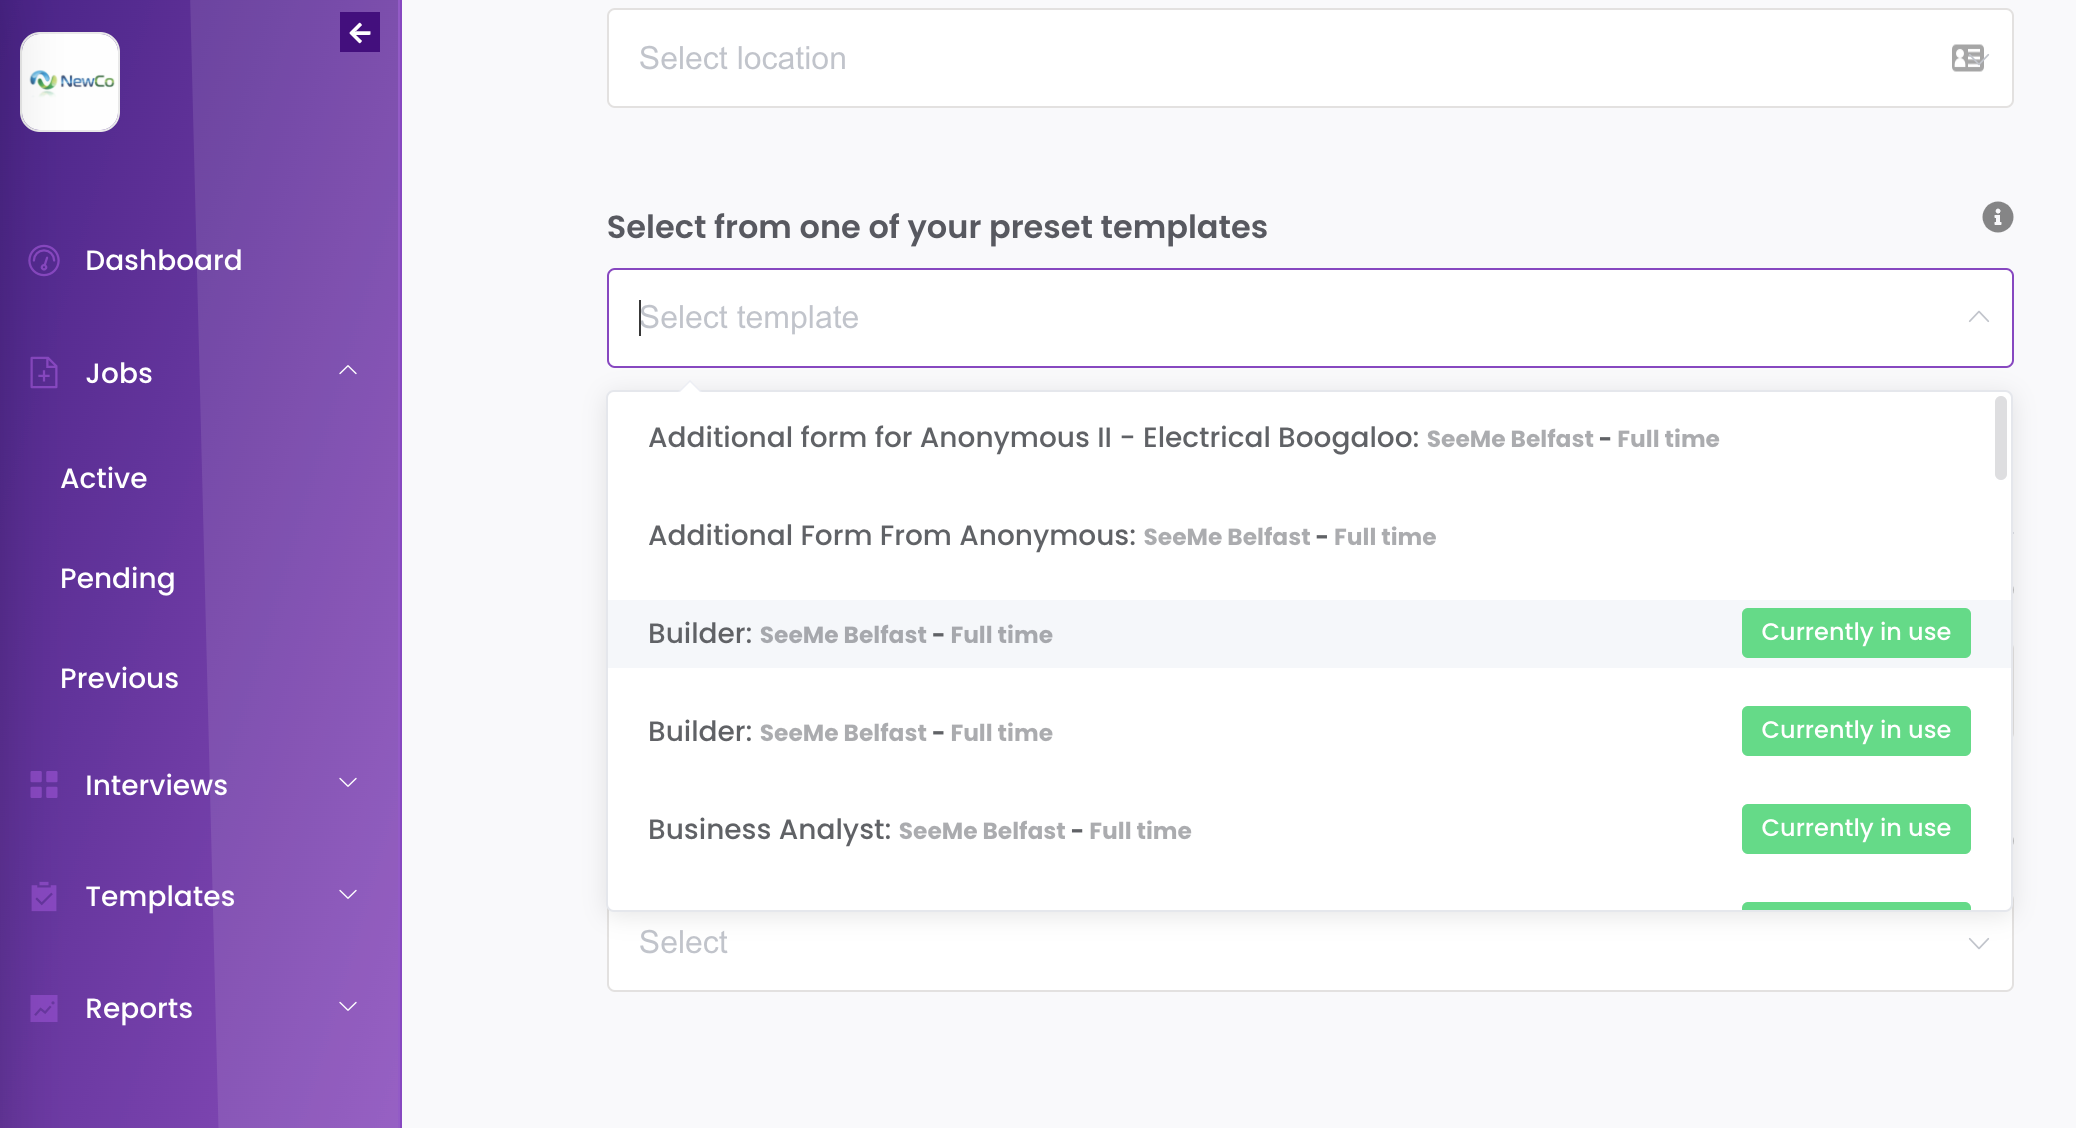
Task: Select the Interviews grid icon
Action: pyautogui.click(x=44, y=785)
